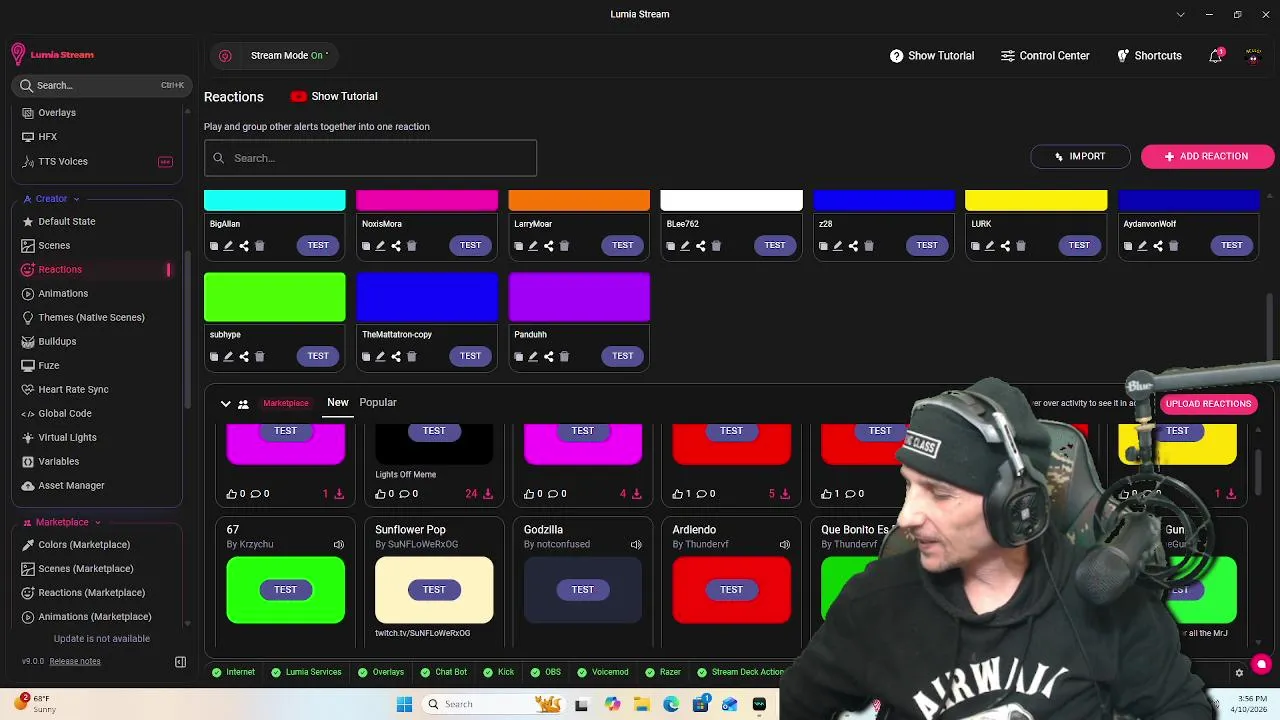Duplicate the subhype reaction
Screen dimensions: 1280x720
click(x=214, y=357)
